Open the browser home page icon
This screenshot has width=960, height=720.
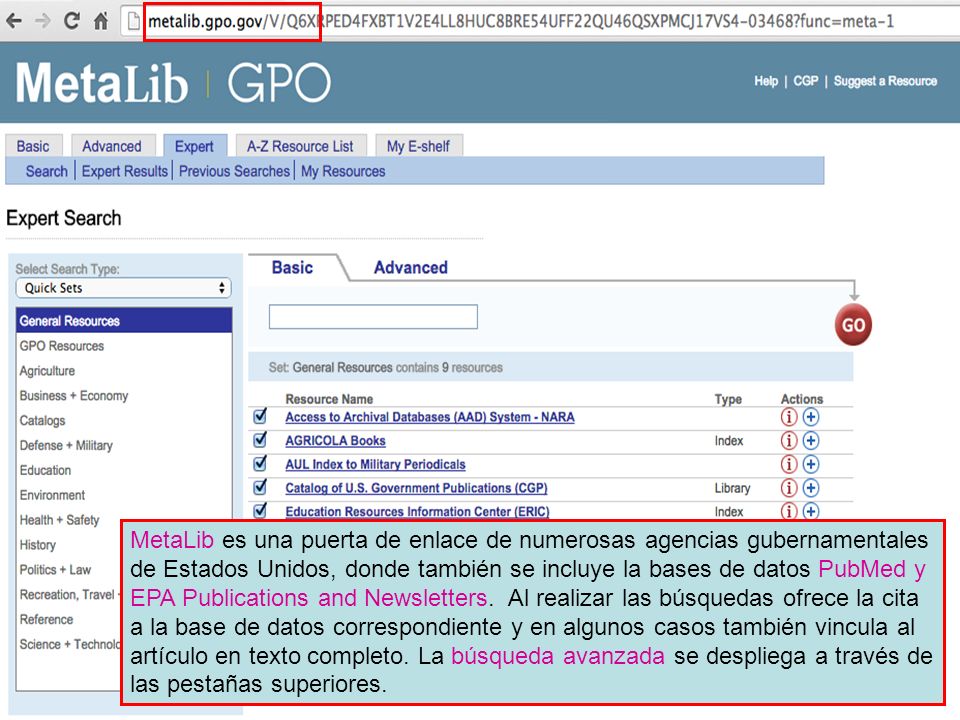(x=101, y=21)
